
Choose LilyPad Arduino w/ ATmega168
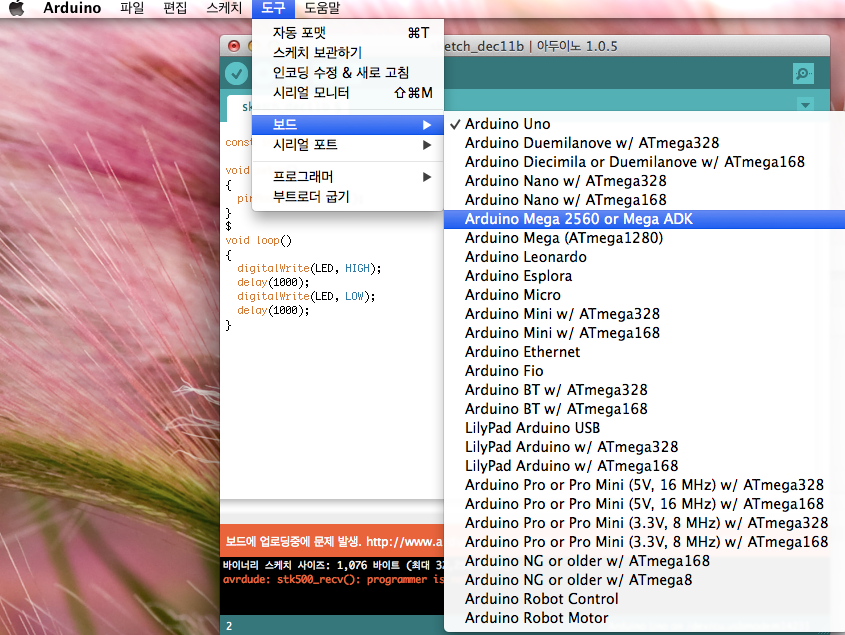[645, 466]
